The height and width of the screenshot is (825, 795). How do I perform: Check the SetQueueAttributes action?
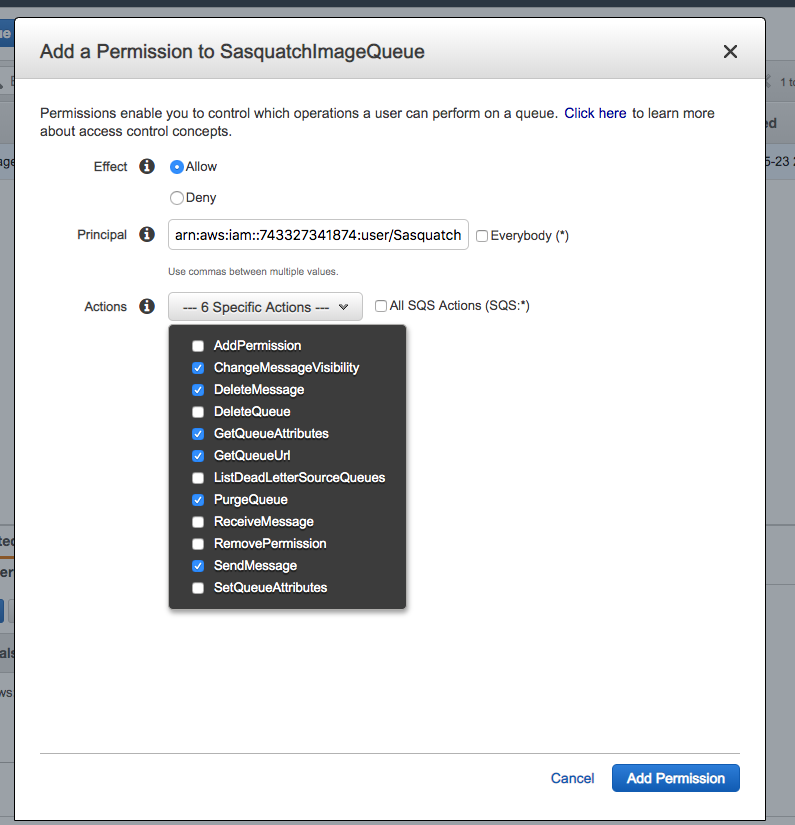[x=198, y=588]
